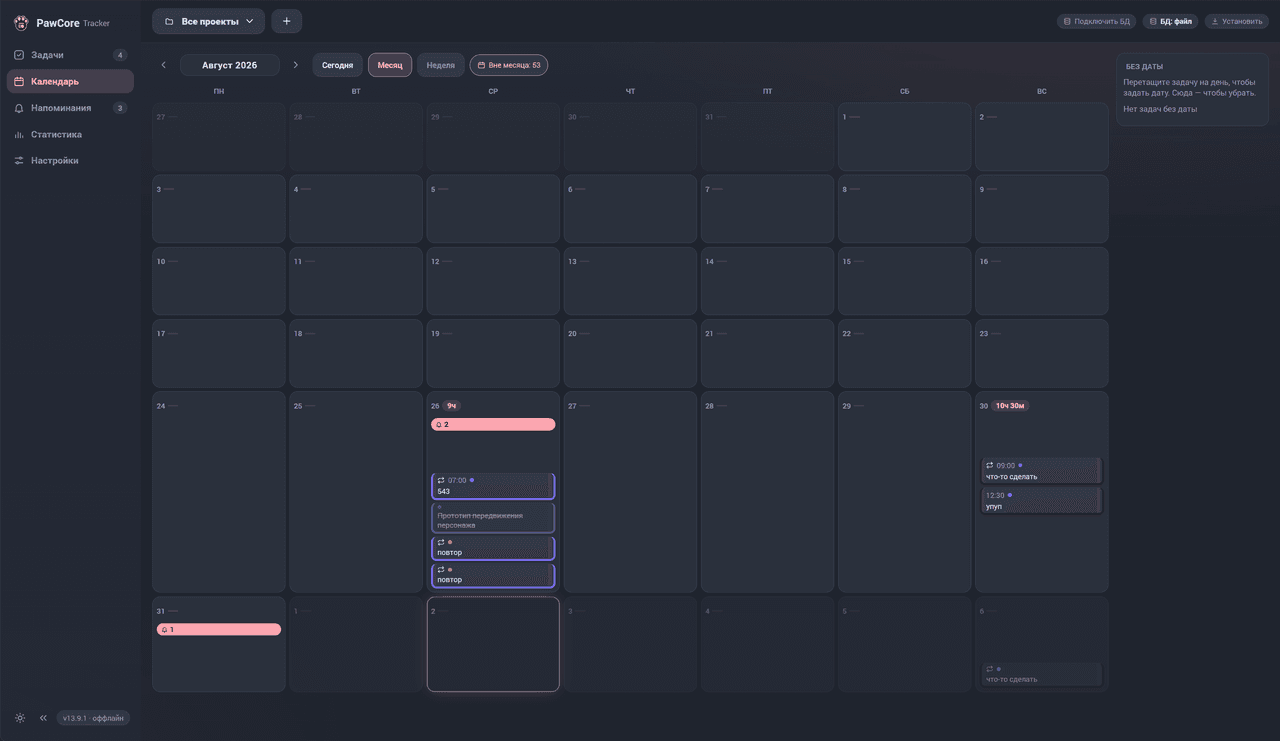Viewport: 1280px width, 741px height.
Task: Open the Настройки label in sidebar
Action: coord(54,161)
